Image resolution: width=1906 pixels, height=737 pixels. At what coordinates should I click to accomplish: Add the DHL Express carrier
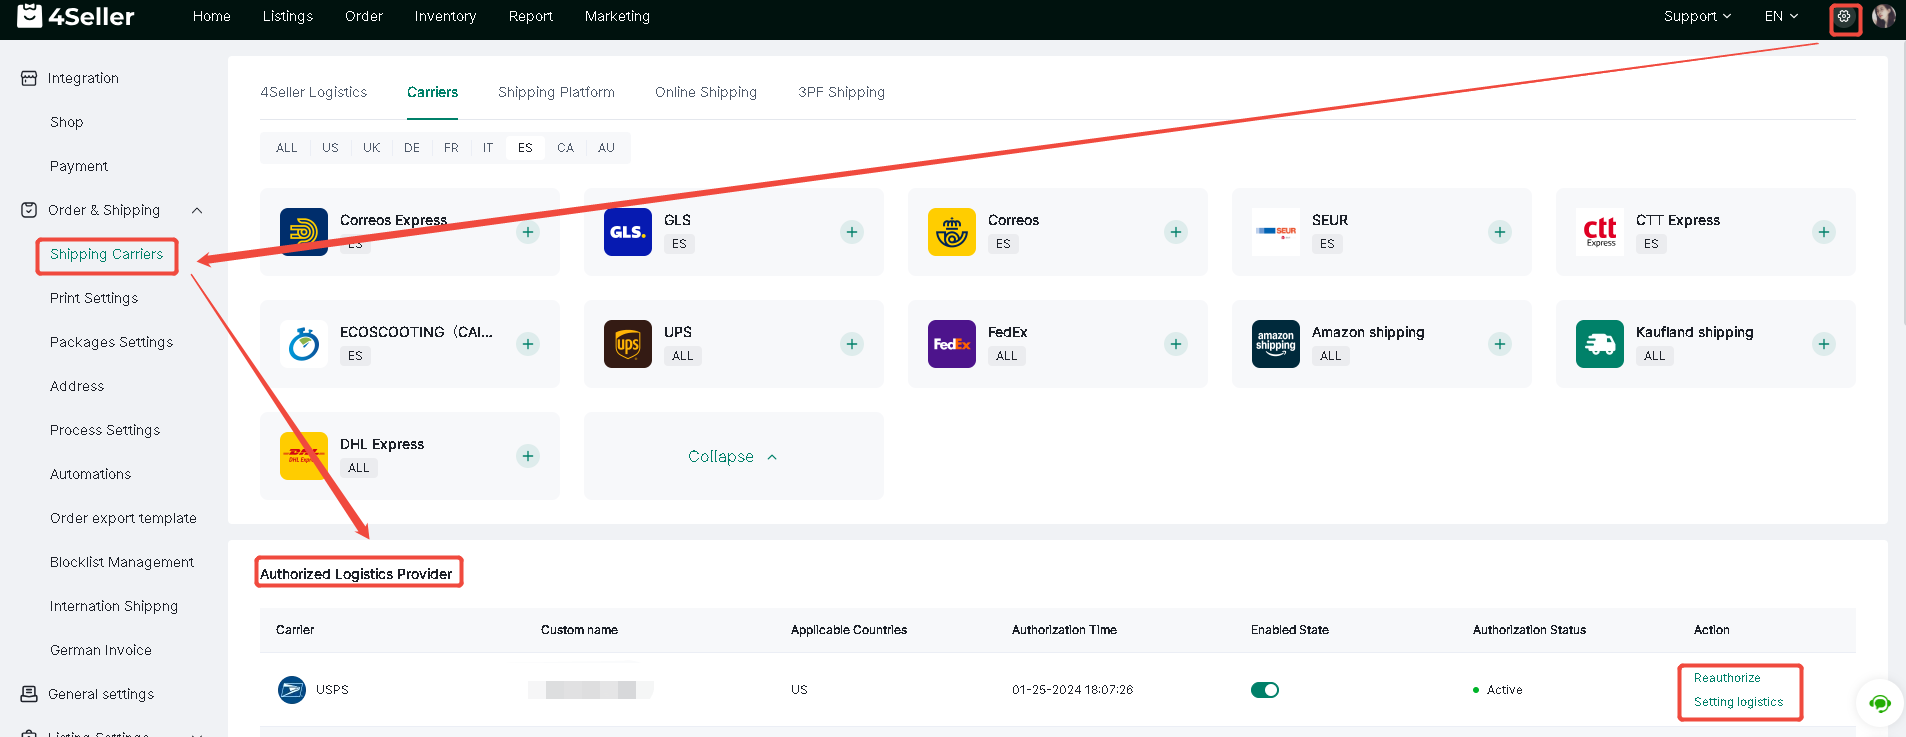pyautogui.click(x=528, y=456)
